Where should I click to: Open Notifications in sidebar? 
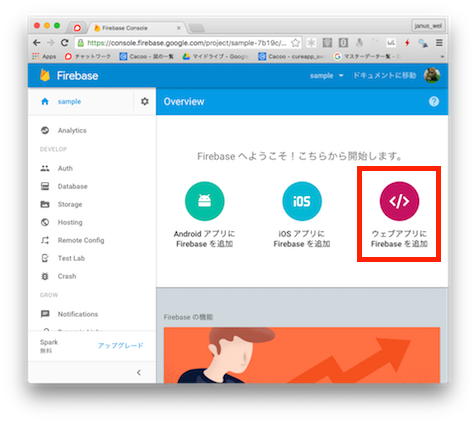[78, 314]
